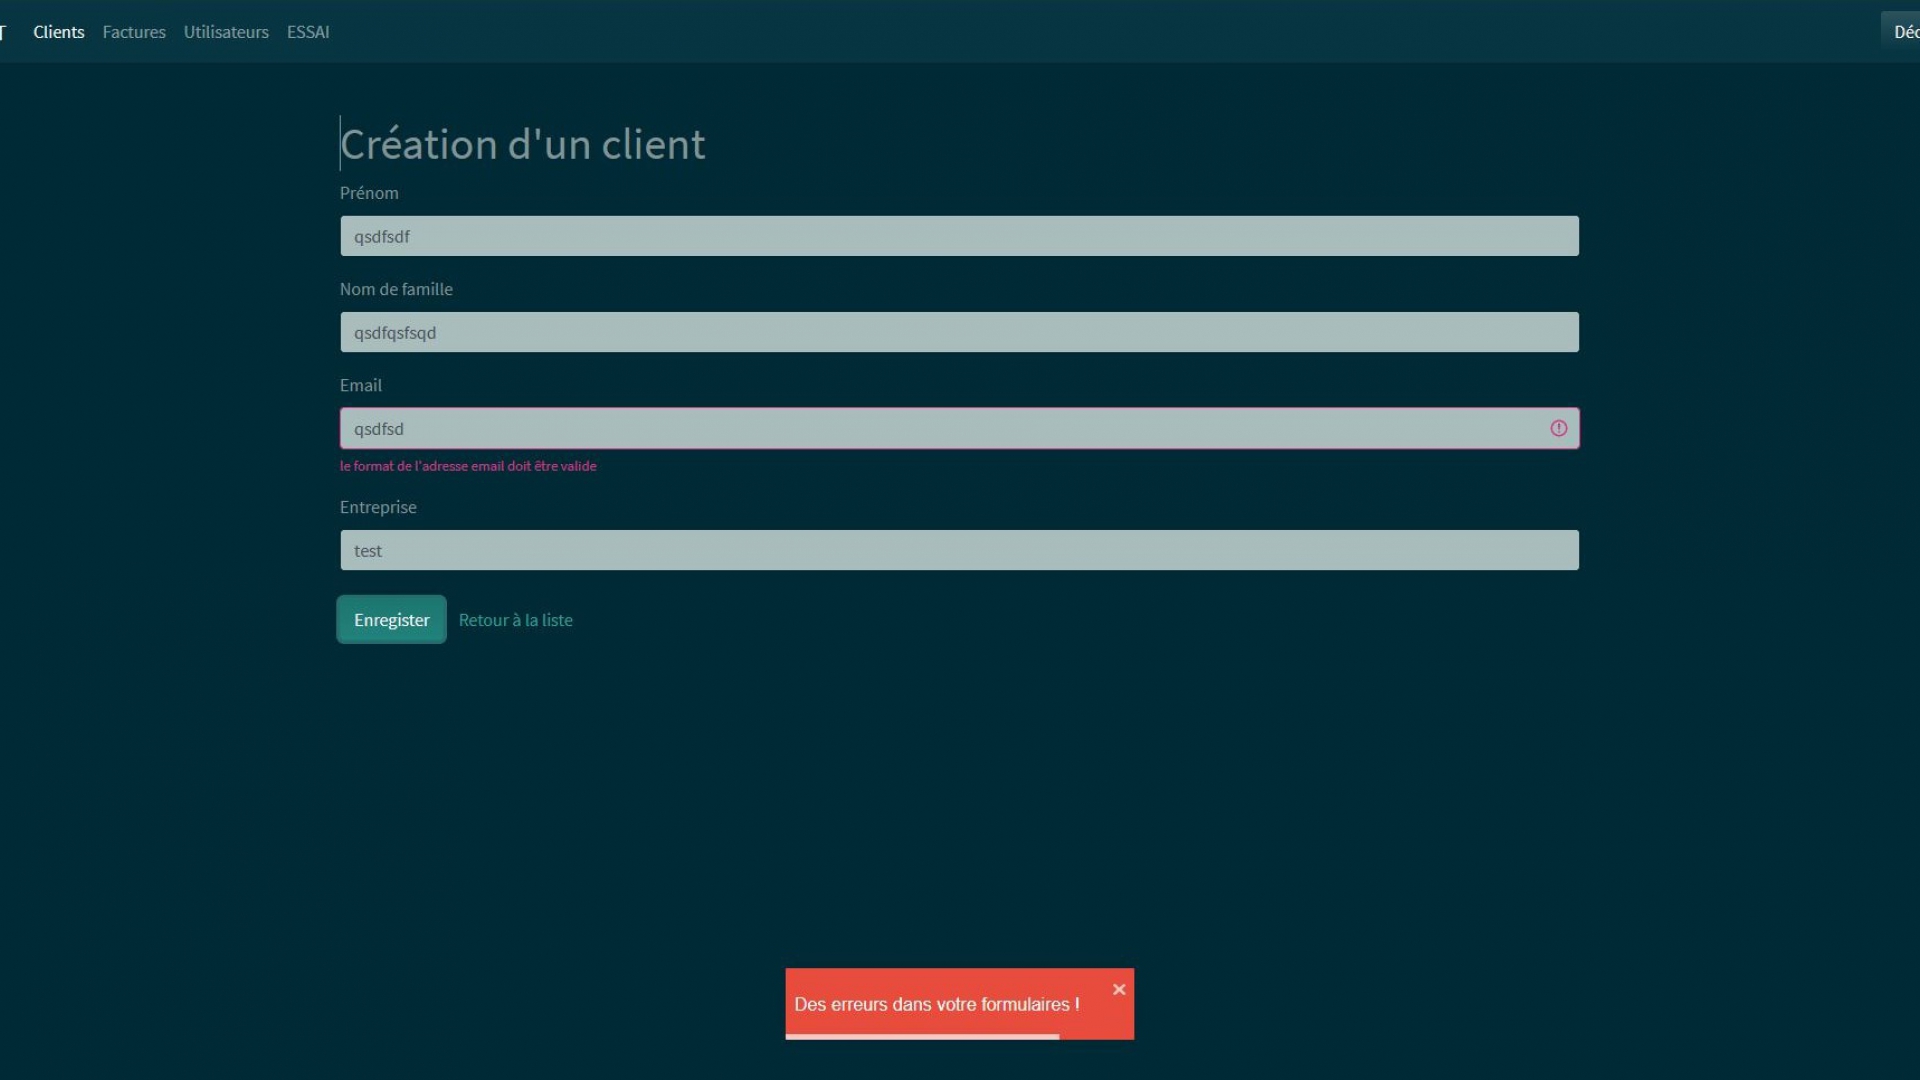
Task: Close the red error toast notification
Action: 1119,989
